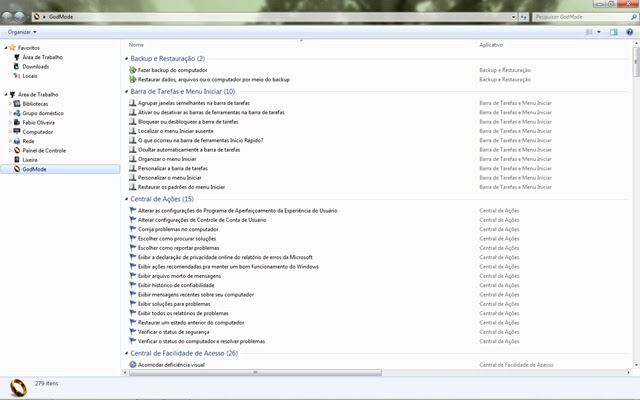The width and height of the screenshot is (640, 400).
Task: Expand the Computador tree node
Action: coord(10,132)
